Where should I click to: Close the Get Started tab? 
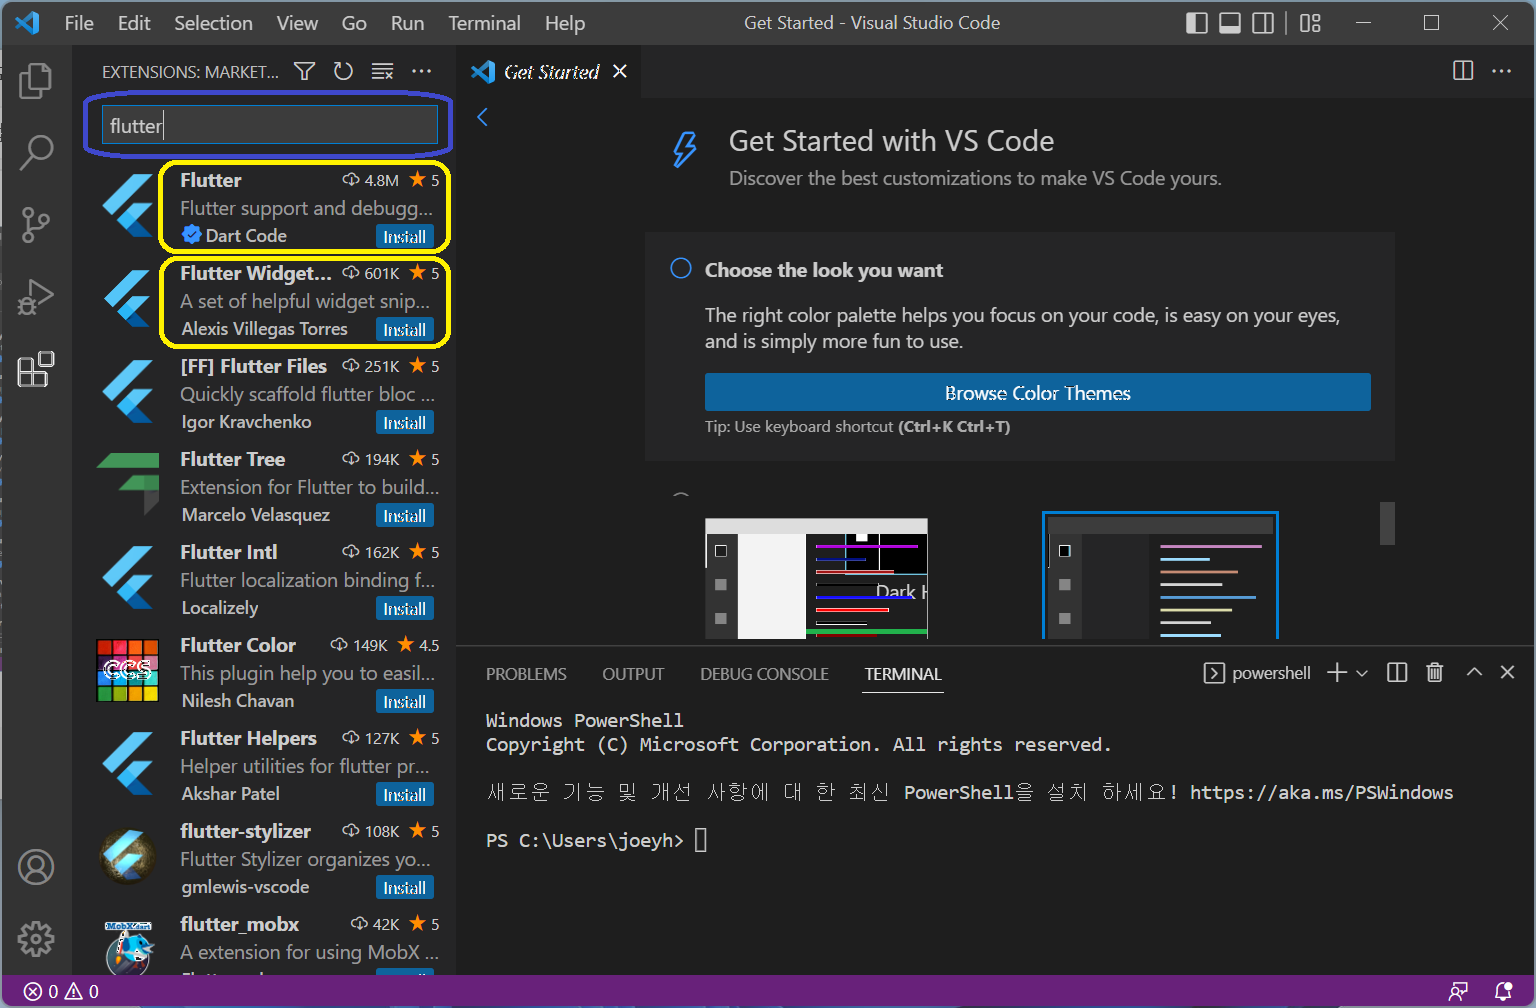pyautogui.click(x=620, y=71)
